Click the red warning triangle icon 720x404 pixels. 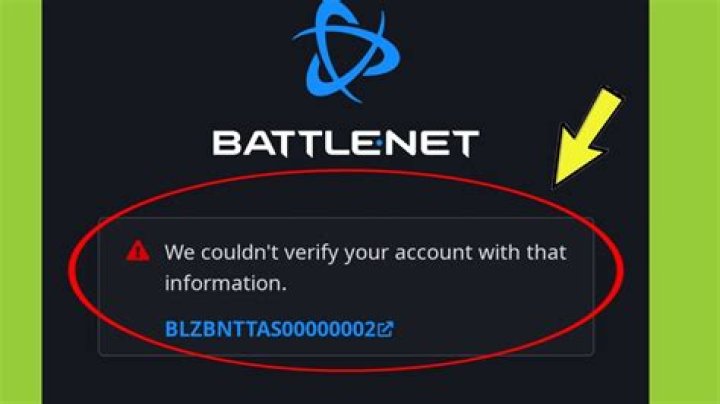pos(138,251)
